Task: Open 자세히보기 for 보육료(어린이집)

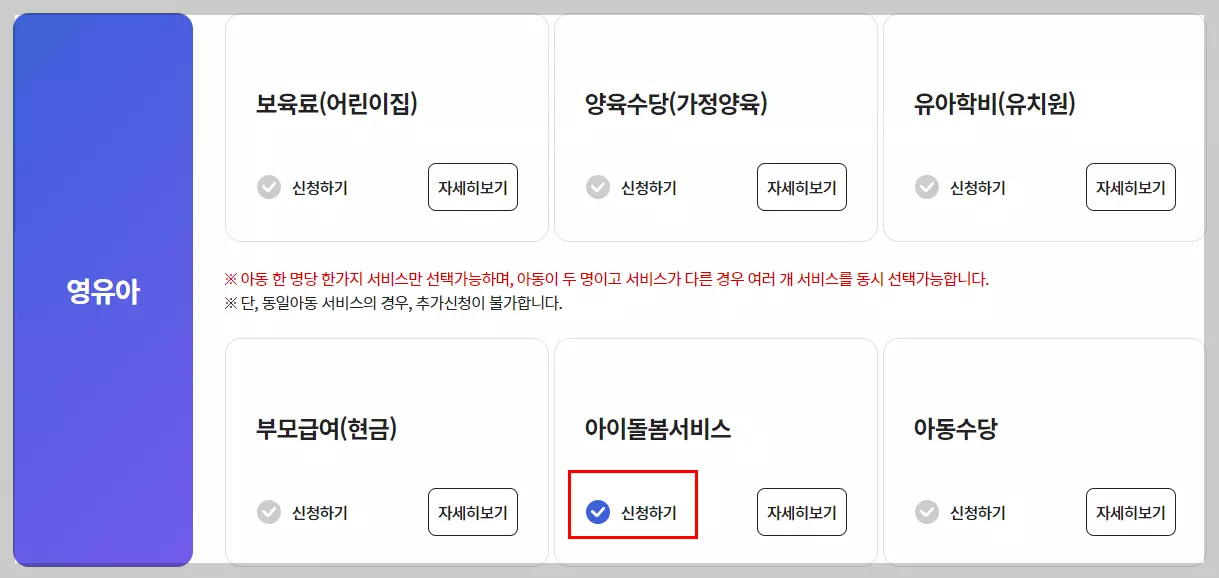Action: (x=473, y=186)
